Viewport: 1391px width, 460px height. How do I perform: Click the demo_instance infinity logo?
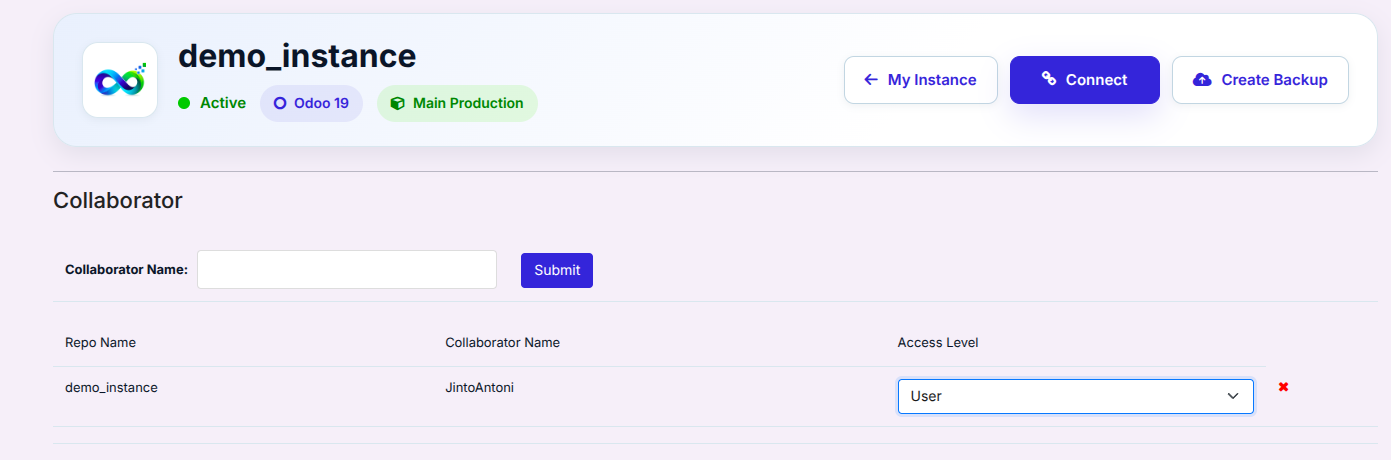pos(120,80)
